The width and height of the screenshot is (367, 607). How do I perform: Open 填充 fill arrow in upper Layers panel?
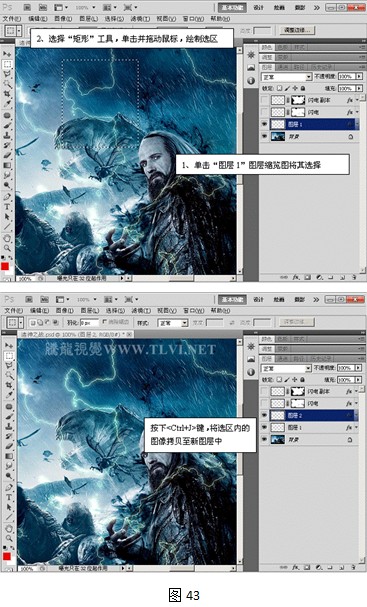click(359, 88)
